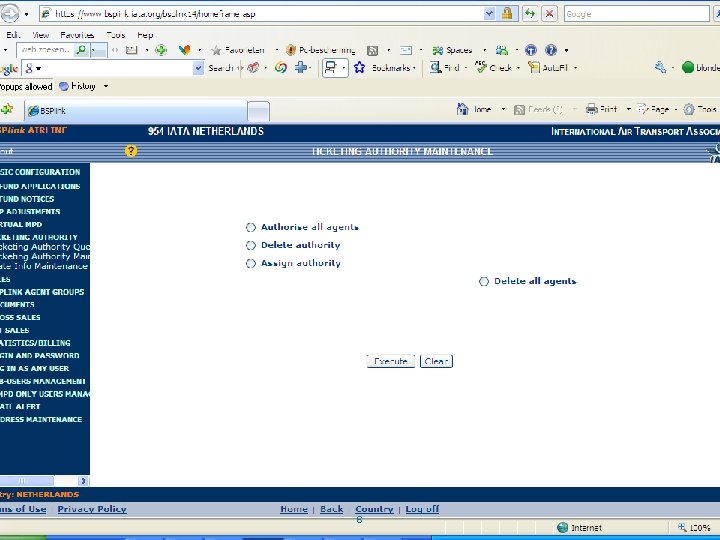Open the History dropdown arrow
720x540 pixels.
pos(106,86)
